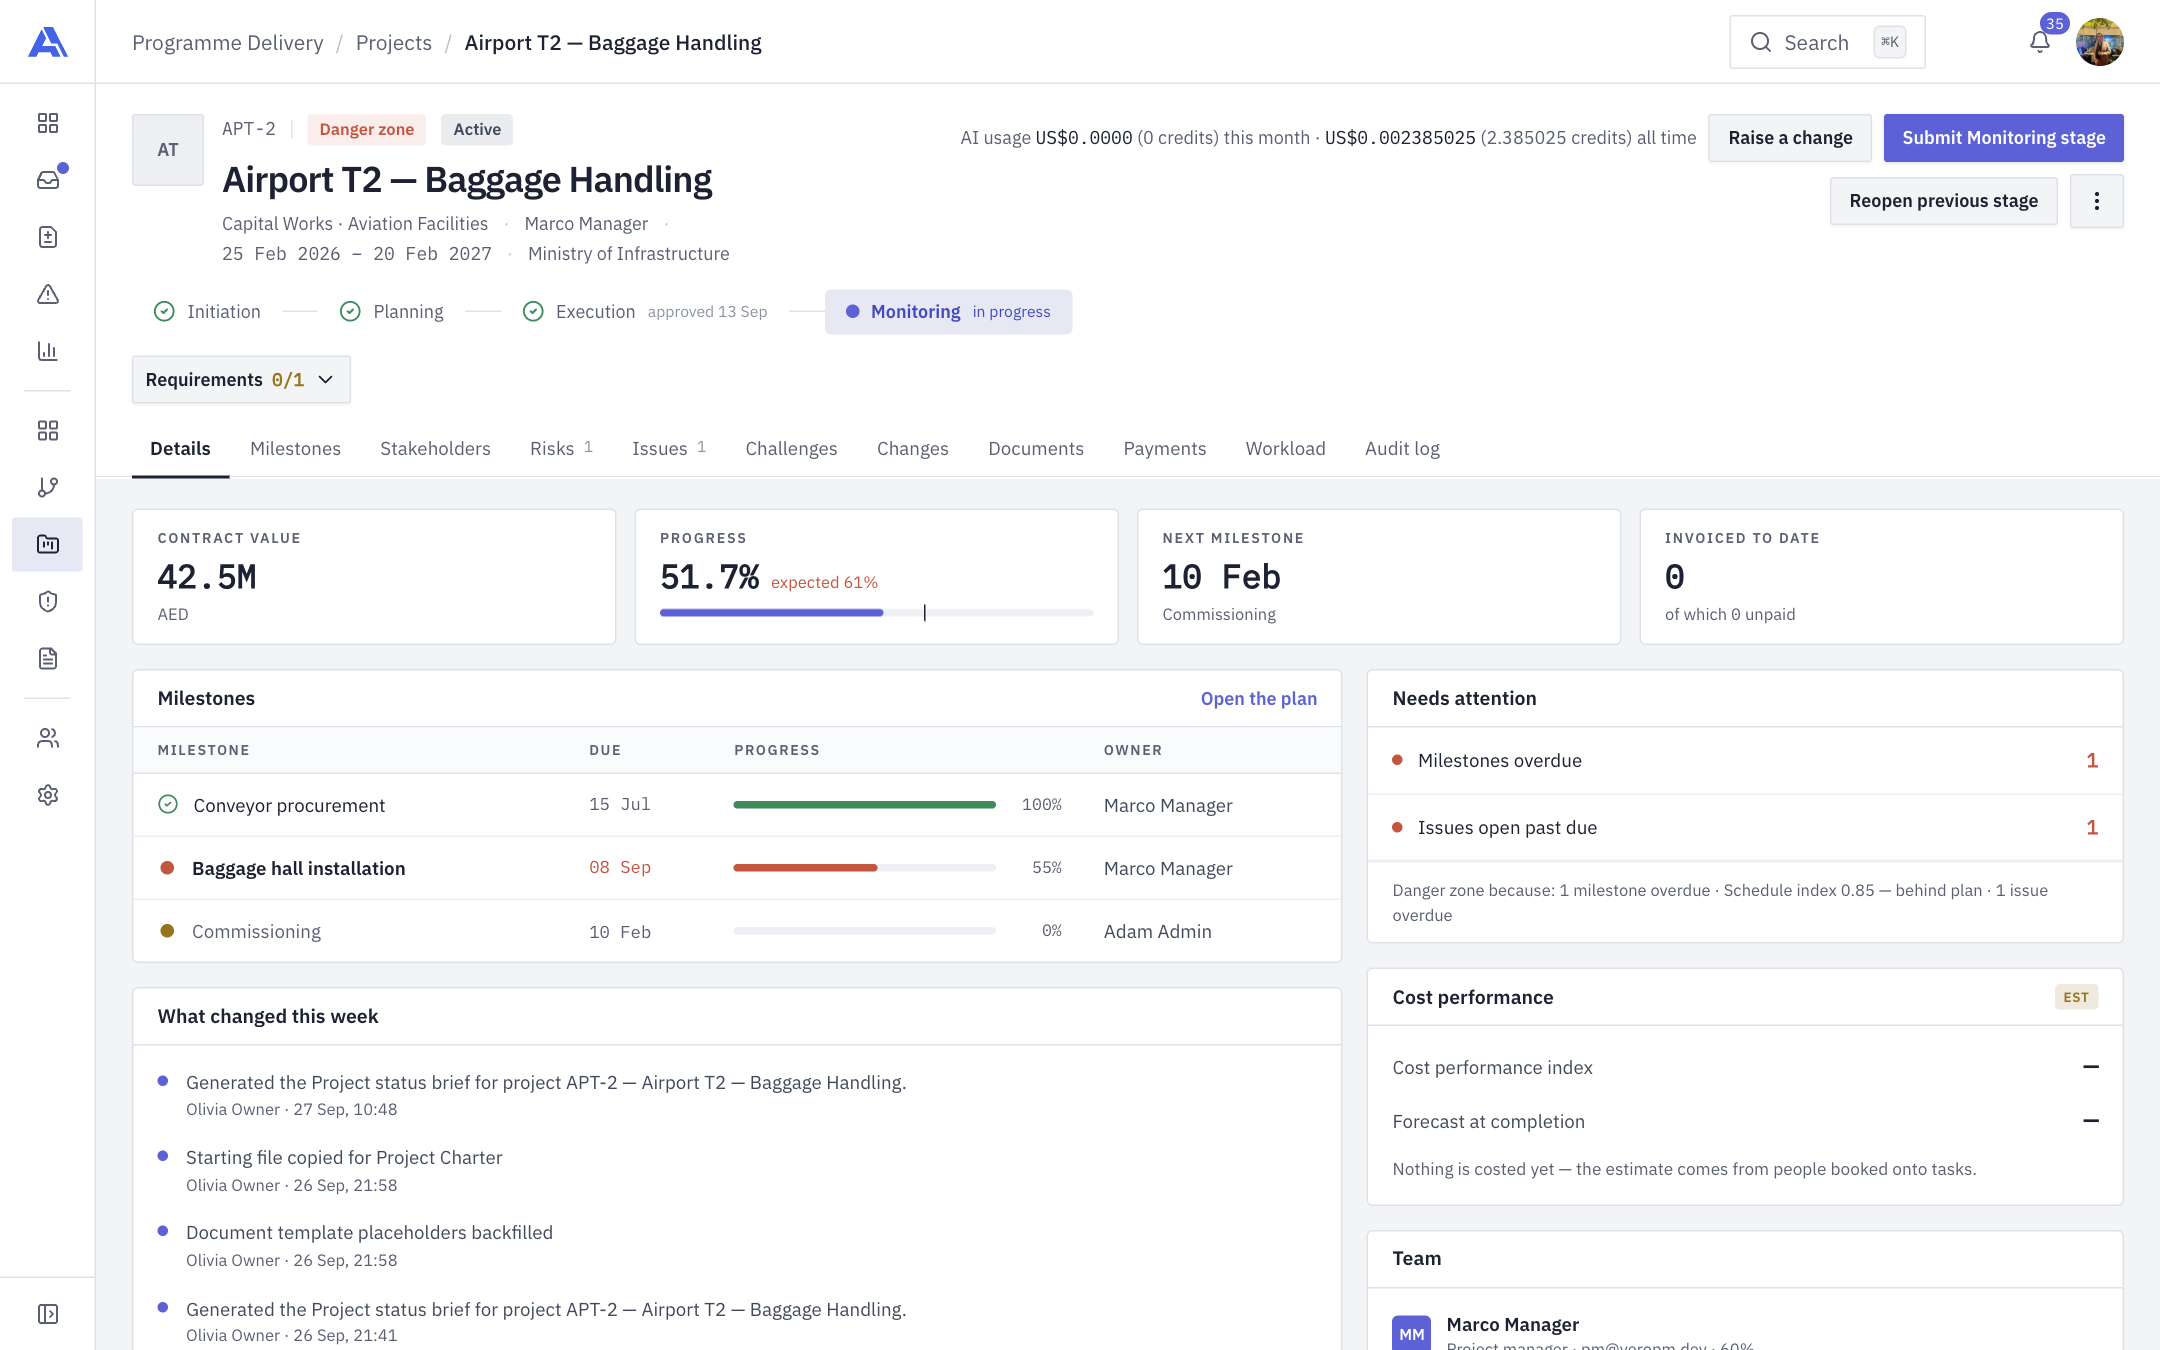Open the plan via the Open the plan link

coord(1258,699)
